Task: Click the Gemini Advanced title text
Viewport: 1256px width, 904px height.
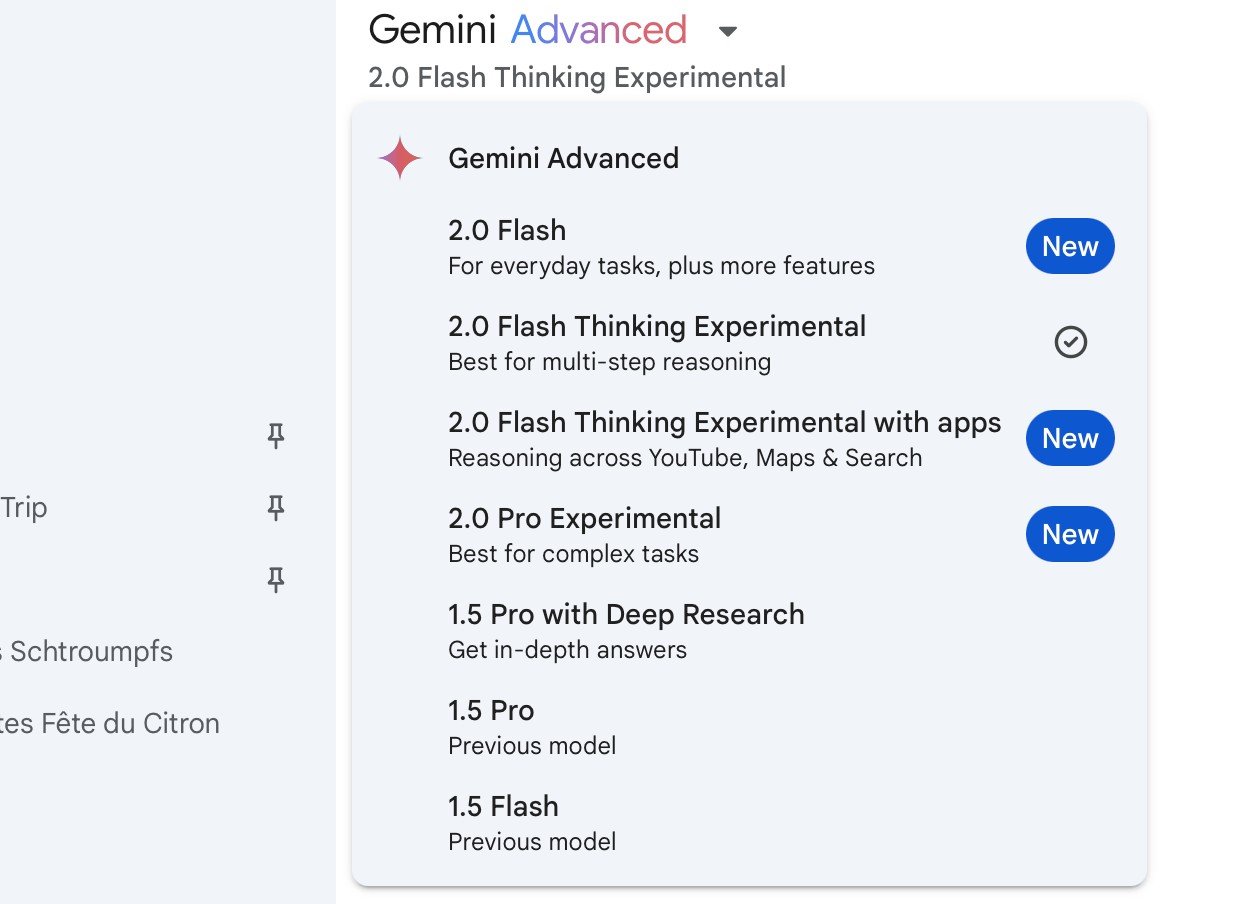Action: click(528, 30)
